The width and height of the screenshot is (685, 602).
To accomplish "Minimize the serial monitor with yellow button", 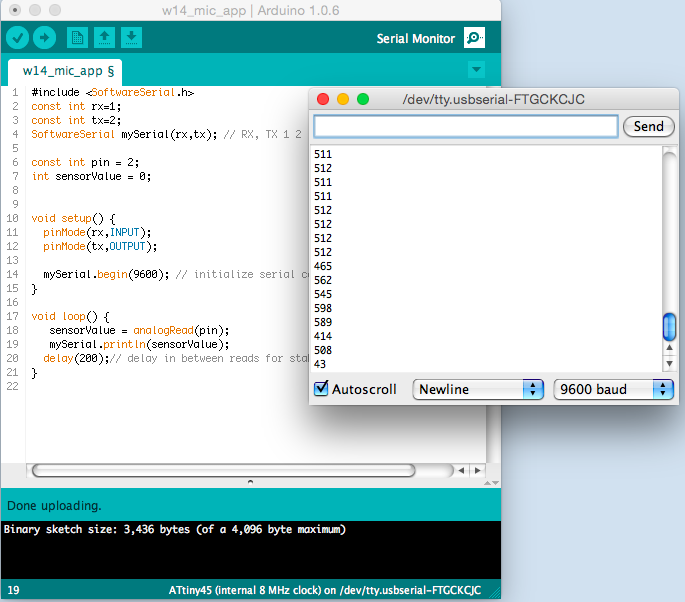I will (343, 99).
